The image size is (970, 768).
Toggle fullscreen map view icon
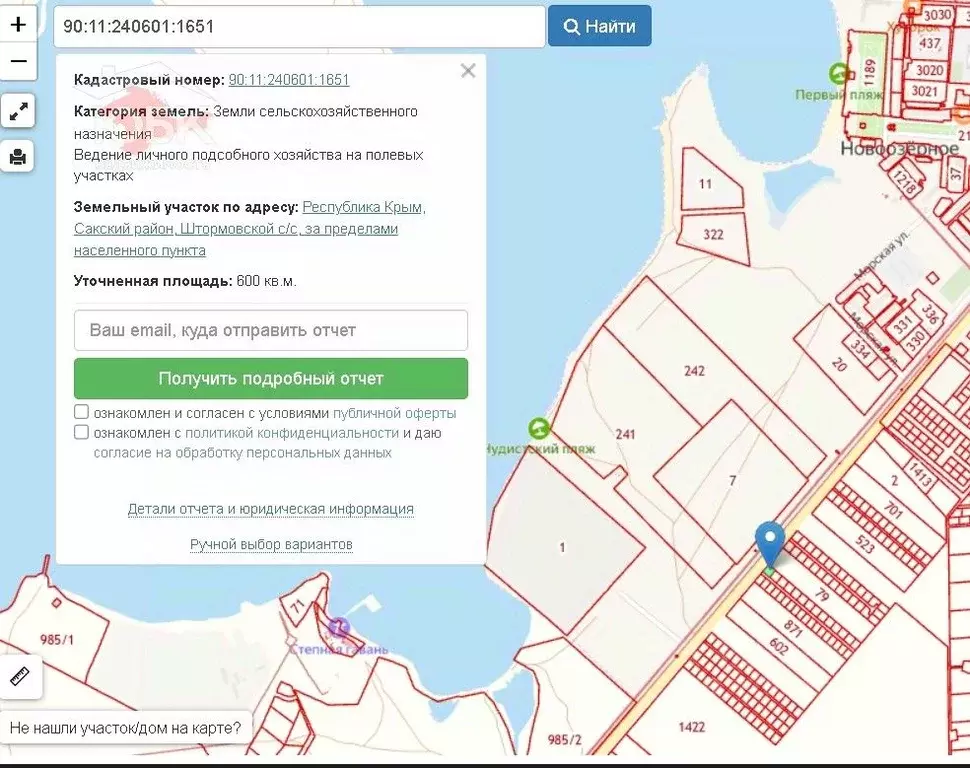18,111
